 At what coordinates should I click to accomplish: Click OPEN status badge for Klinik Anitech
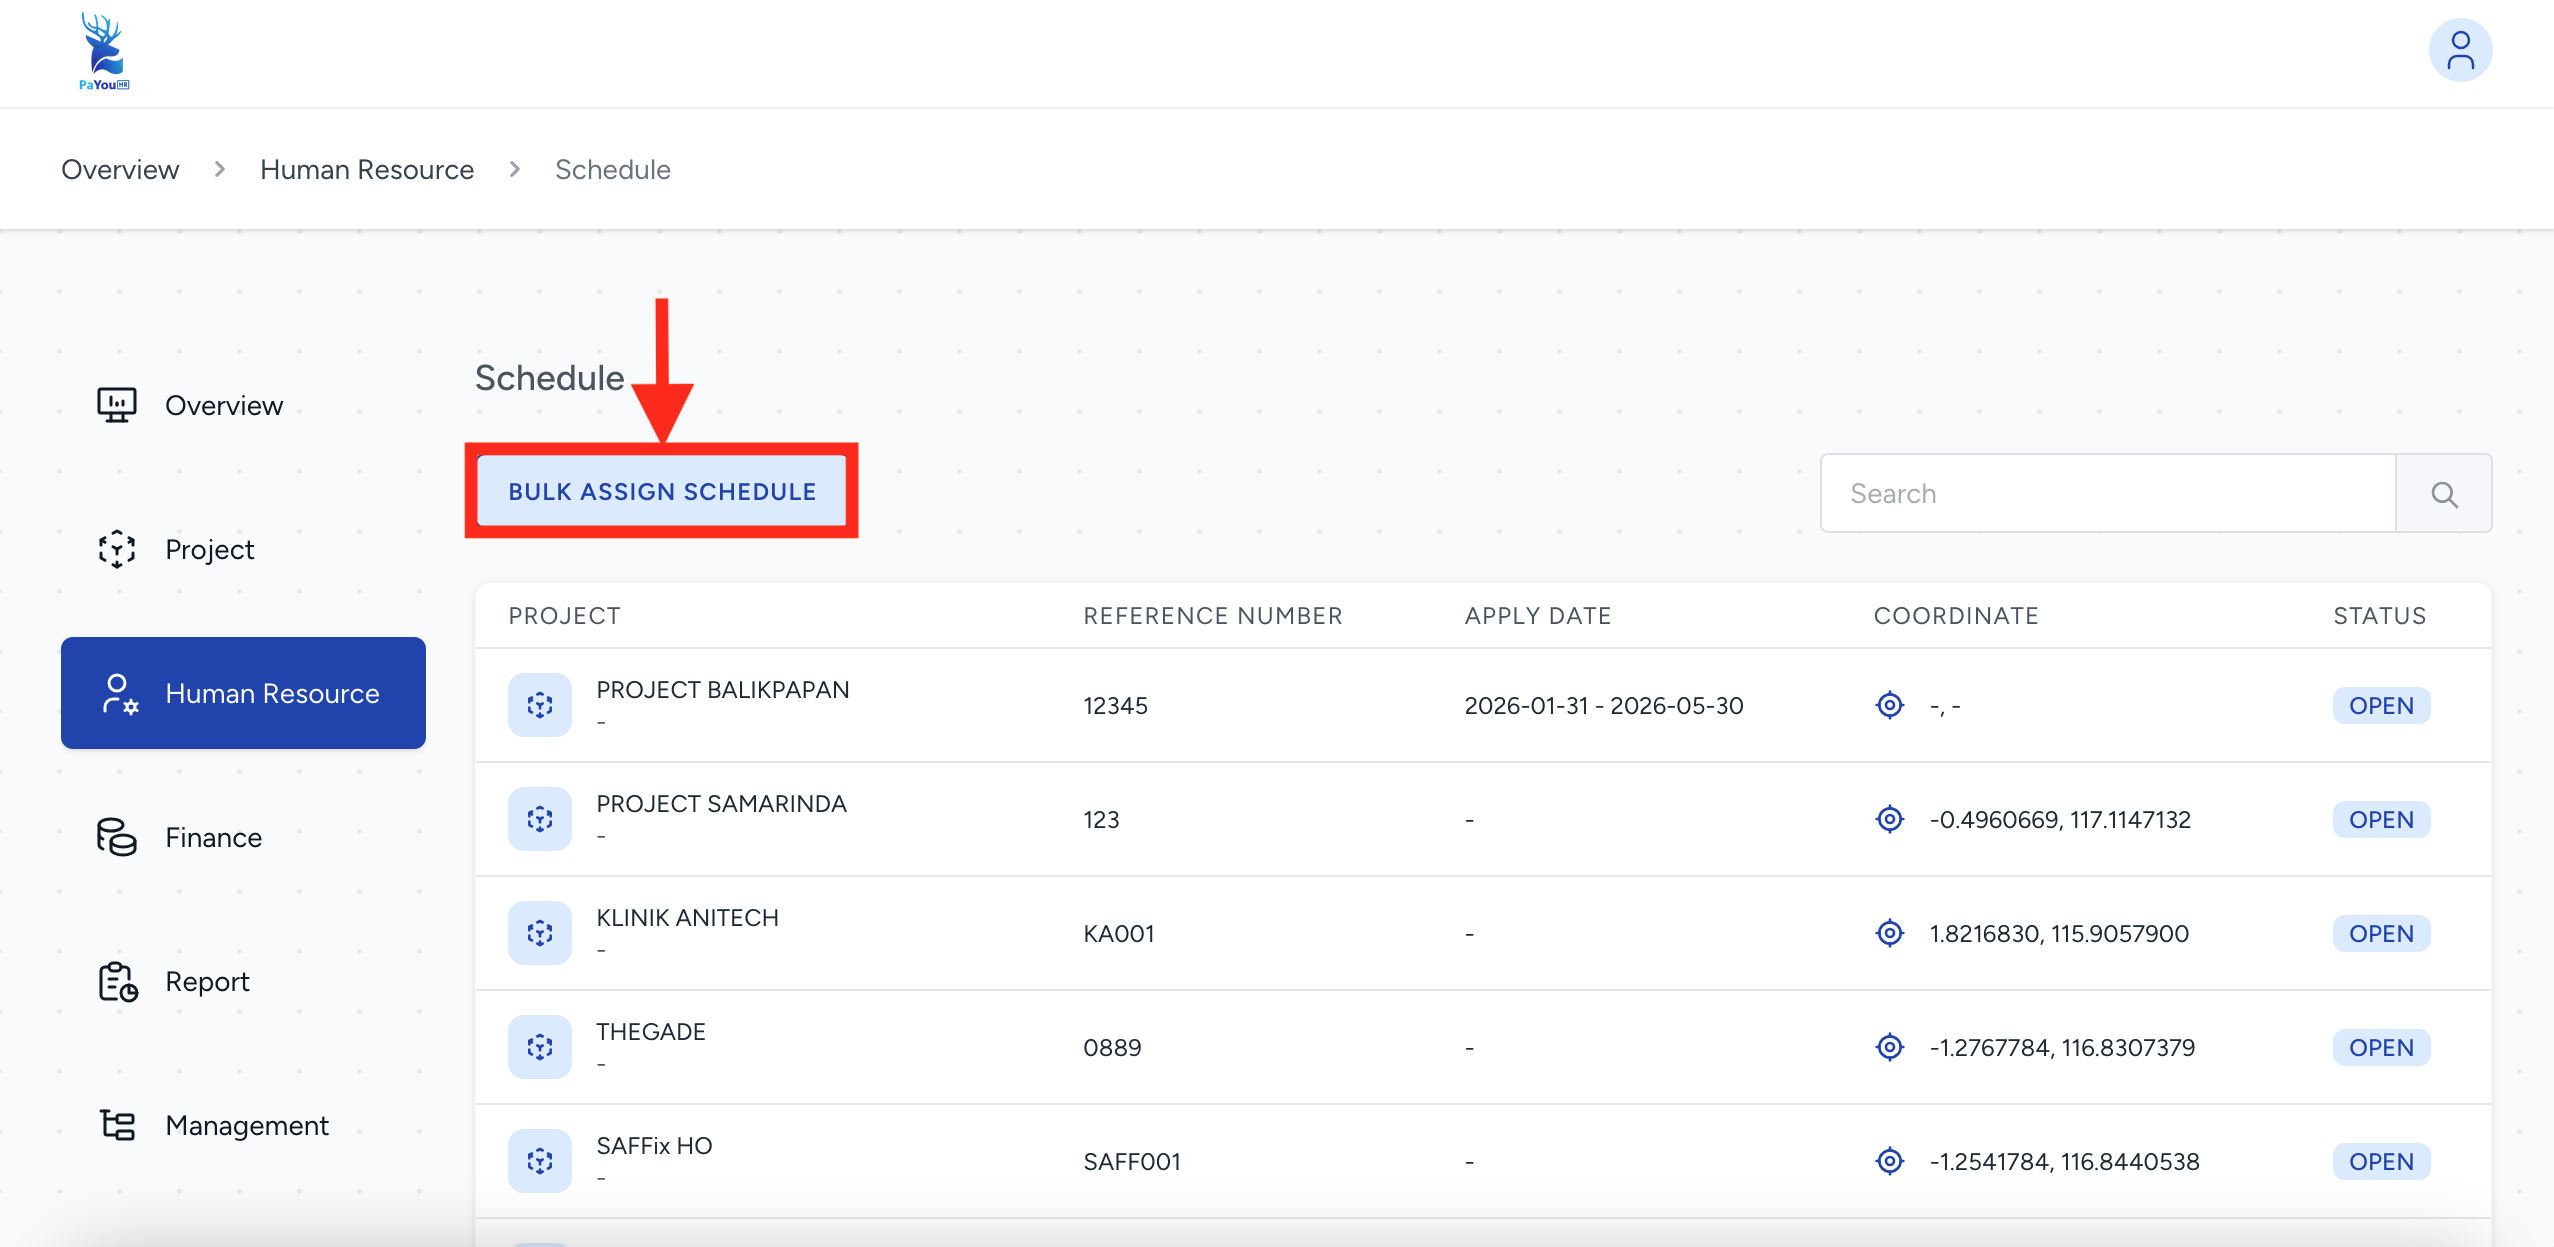(x=2380, y=934)
